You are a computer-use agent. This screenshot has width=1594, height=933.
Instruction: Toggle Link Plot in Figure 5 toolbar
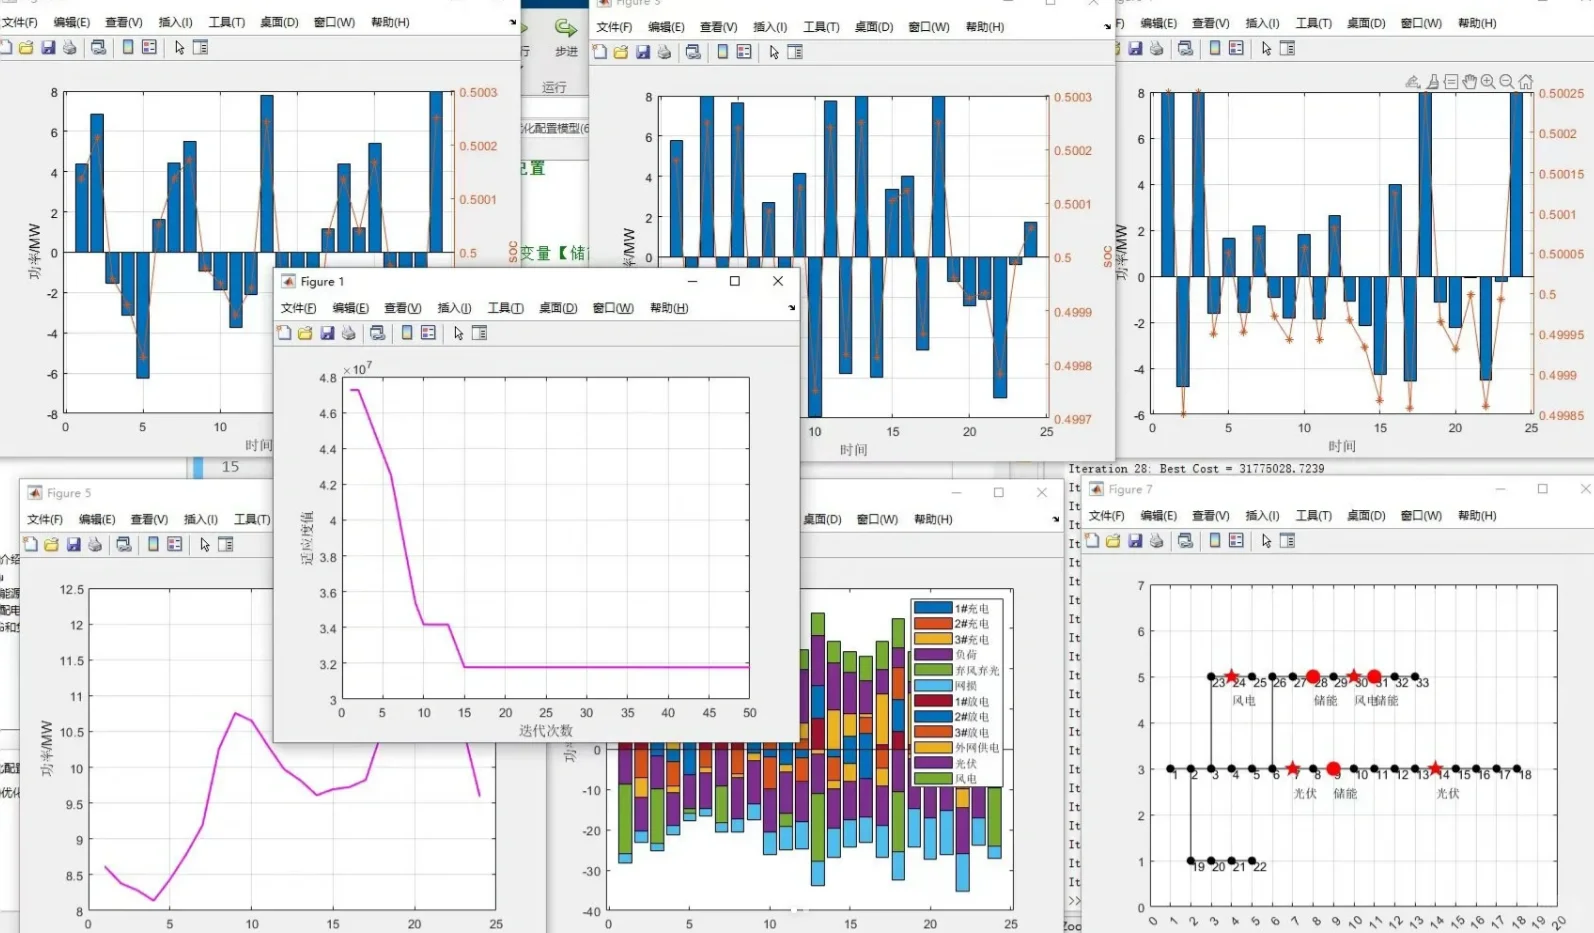click(x=123, y=544)
